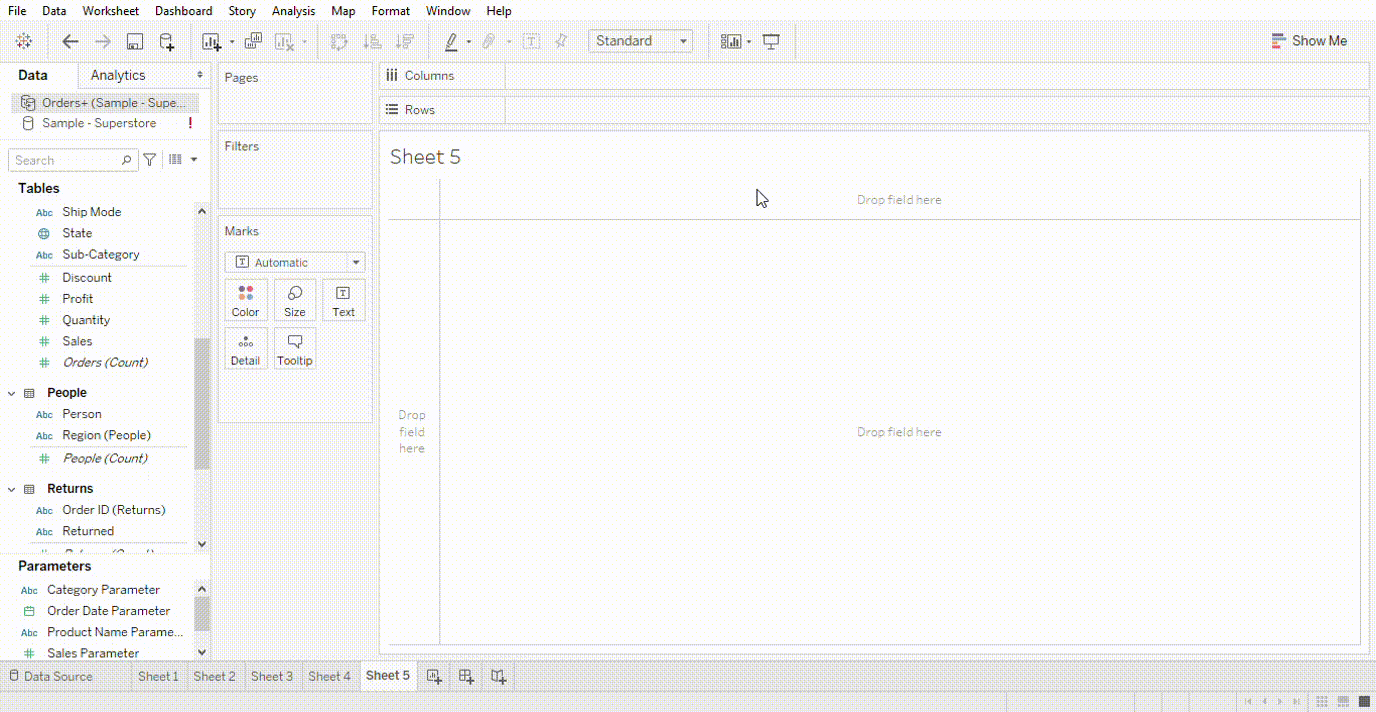Select the Profit measure field

78,299
